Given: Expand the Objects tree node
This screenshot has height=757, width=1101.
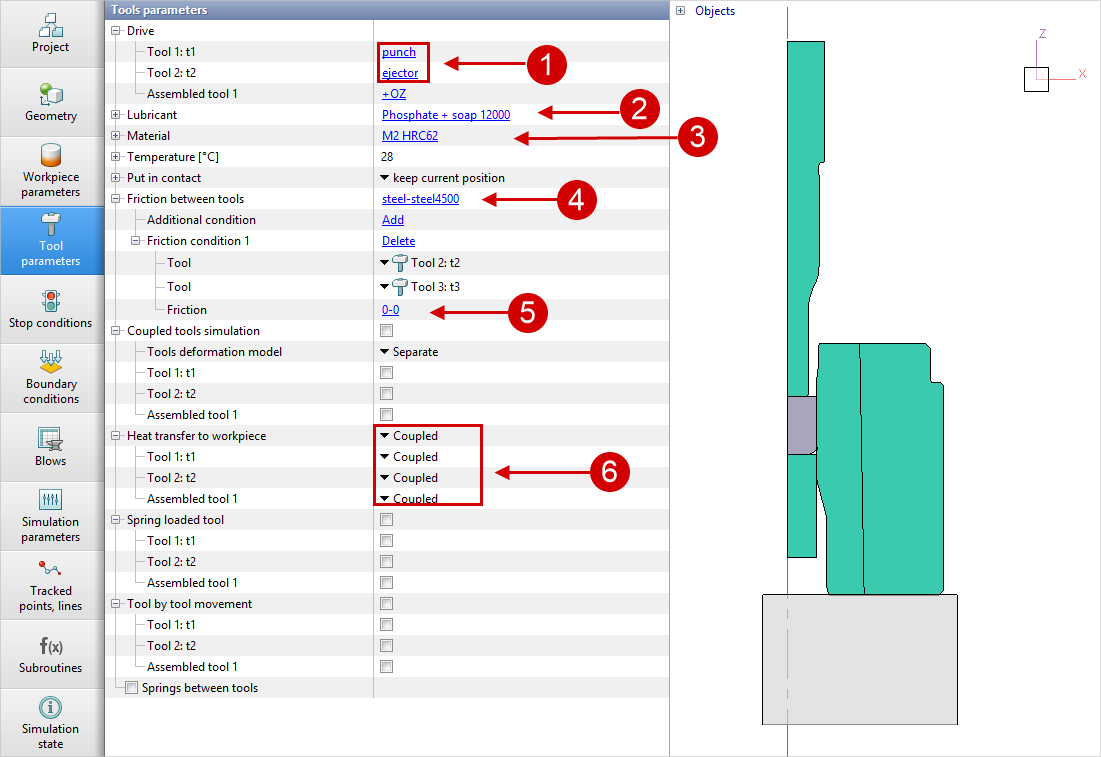Looking at the screenshot, I should click(681, 11).
